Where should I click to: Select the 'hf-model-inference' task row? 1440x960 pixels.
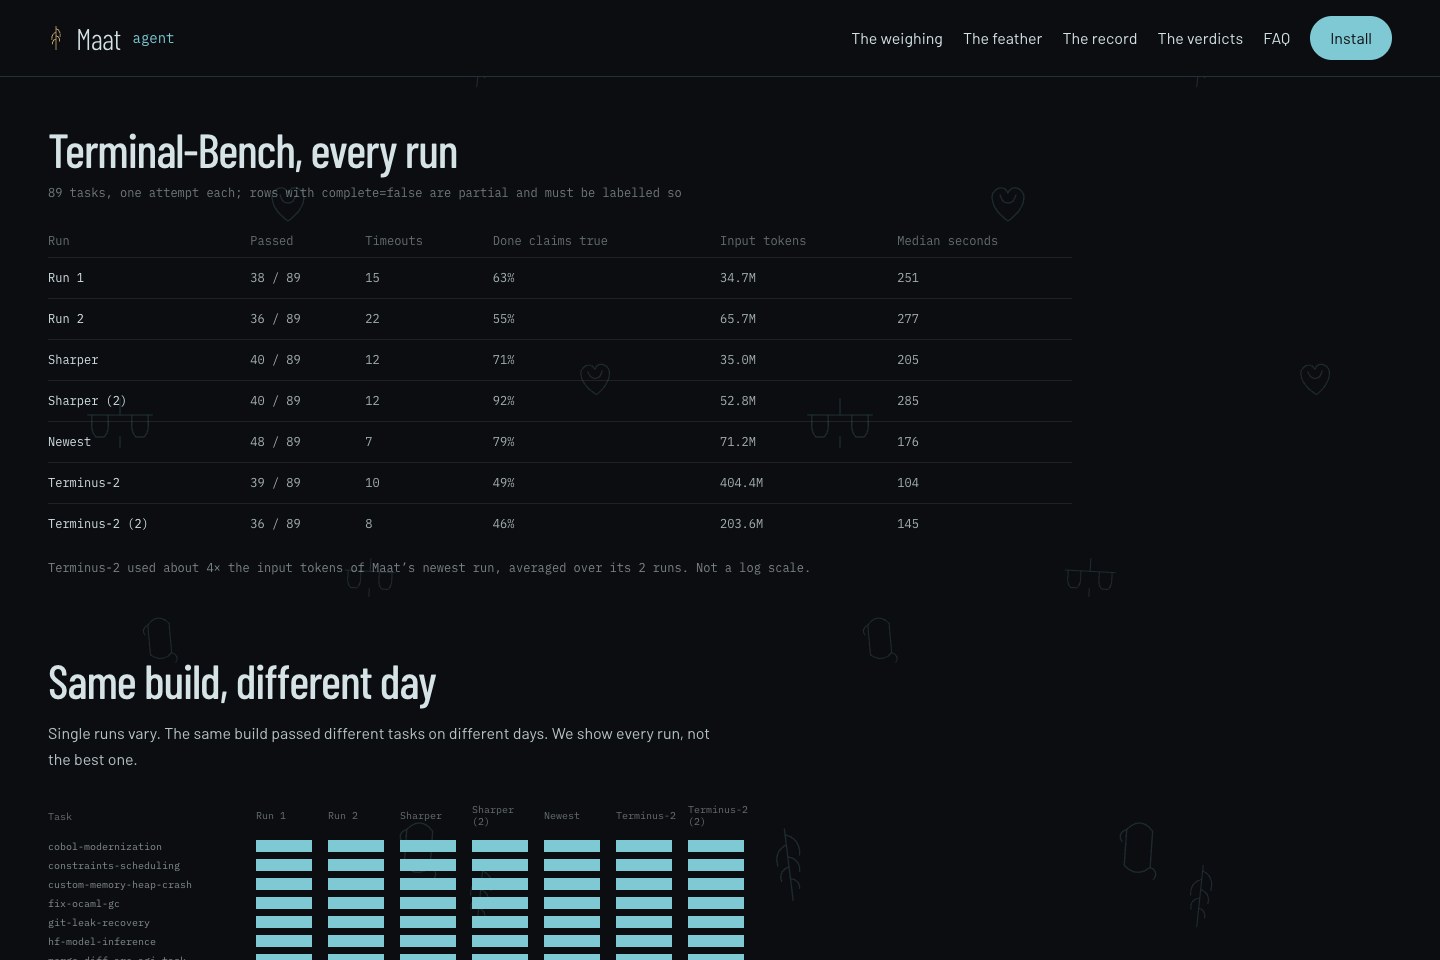(x=102, y=942)
